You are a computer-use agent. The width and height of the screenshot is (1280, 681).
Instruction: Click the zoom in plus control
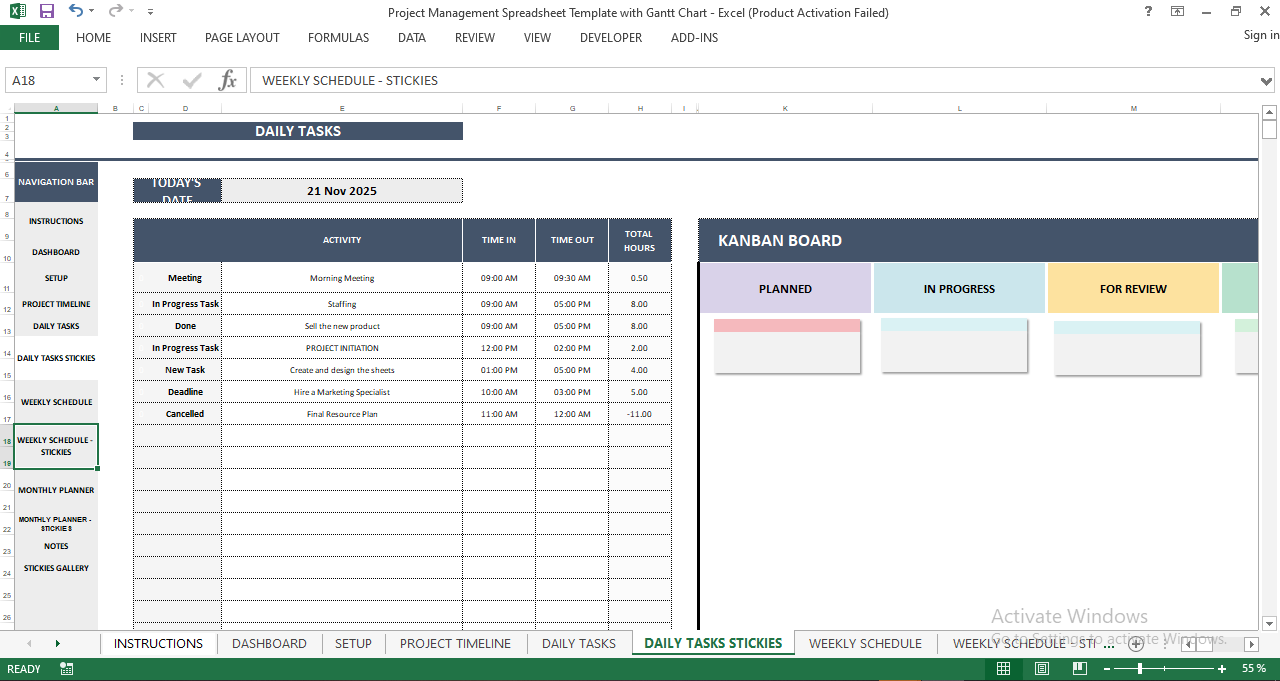pyautogui.click(x=1224, y=667)
